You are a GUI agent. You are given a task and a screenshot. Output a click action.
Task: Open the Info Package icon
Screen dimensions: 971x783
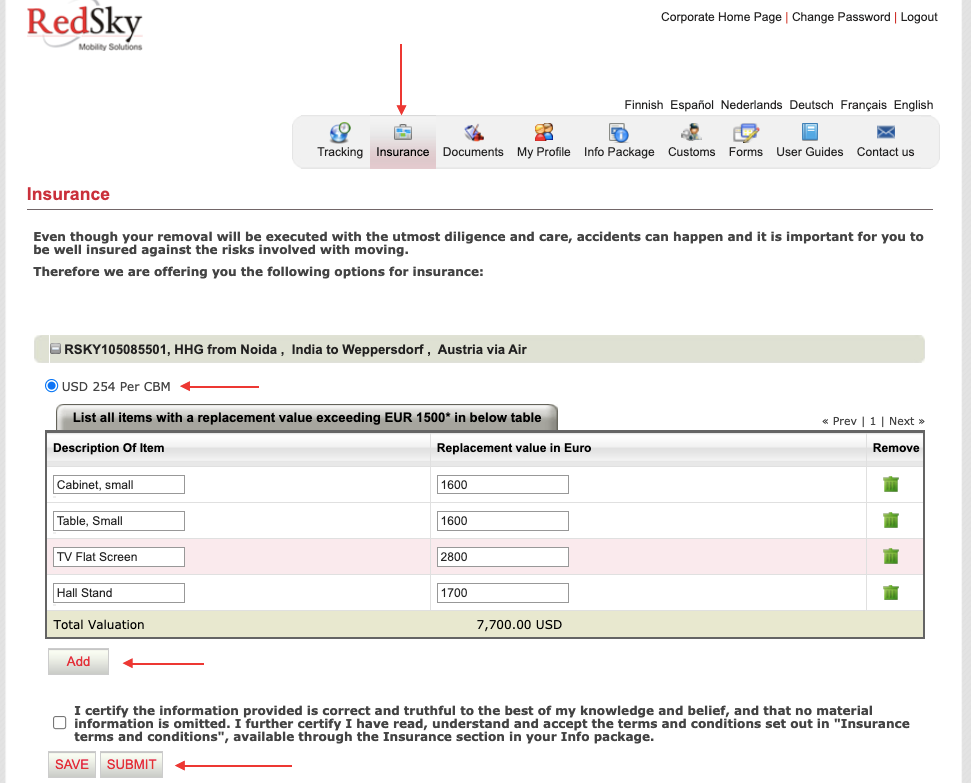(x=619, y=132)
